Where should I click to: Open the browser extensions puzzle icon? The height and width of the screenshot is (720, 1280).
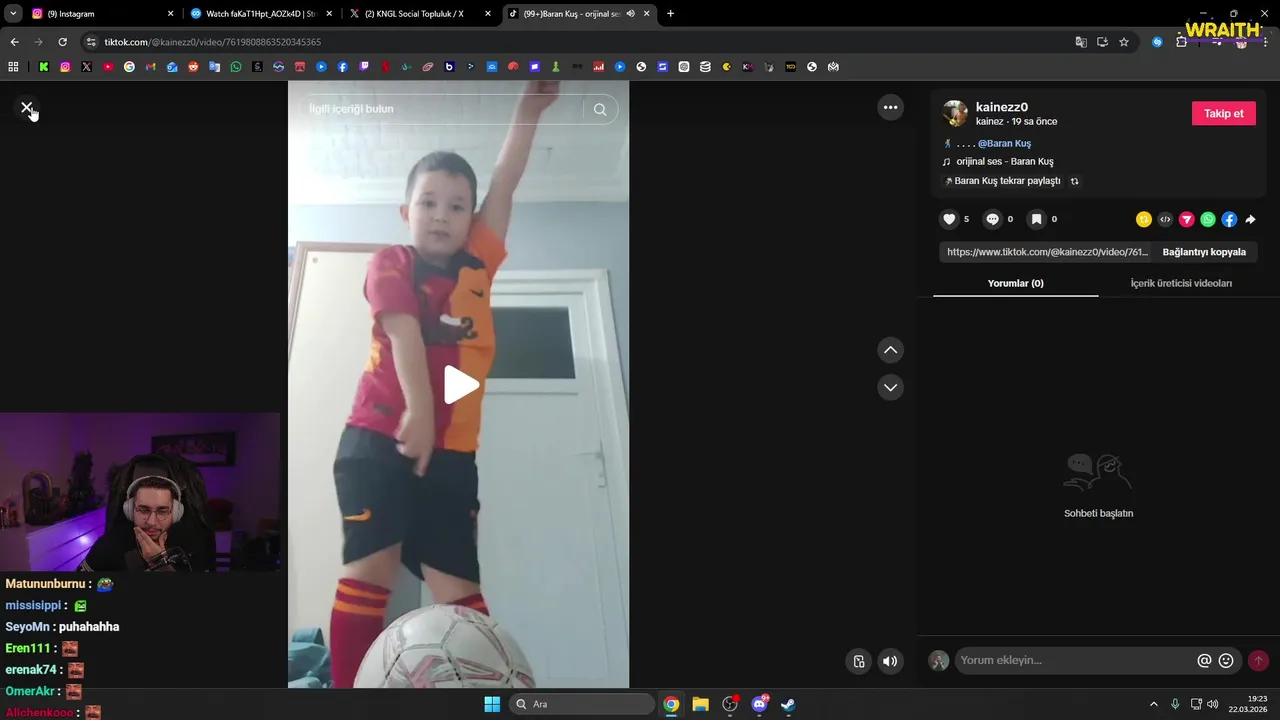coord(1181,42)
